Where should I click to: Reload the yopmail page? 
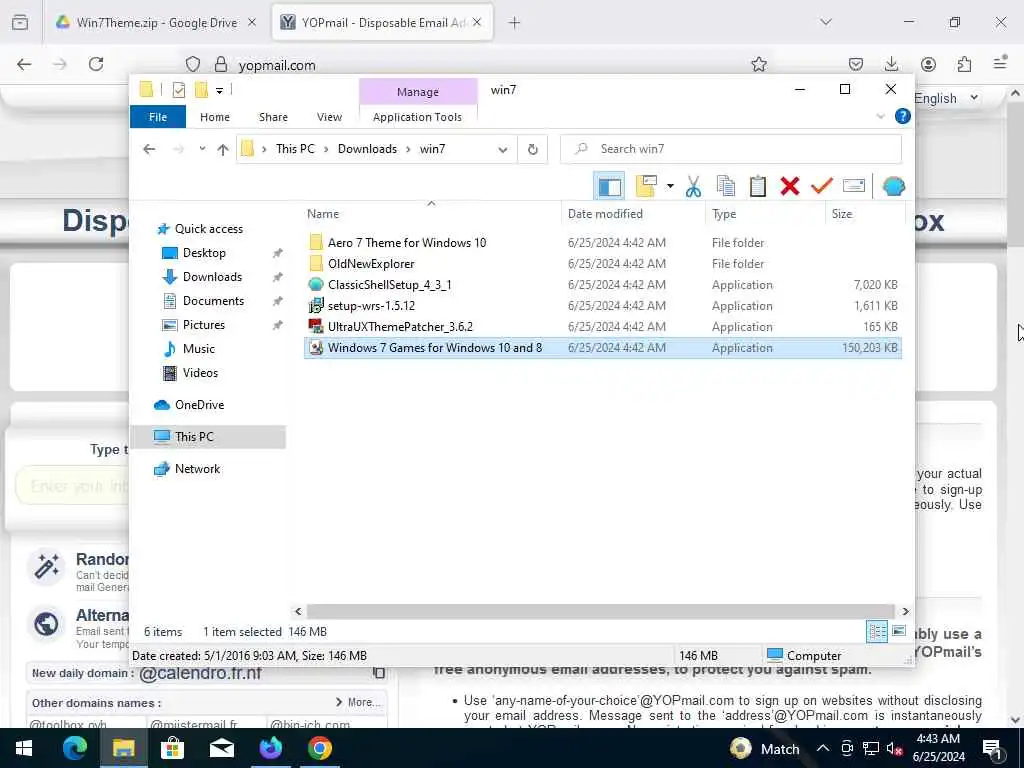(x=96, y=64)
